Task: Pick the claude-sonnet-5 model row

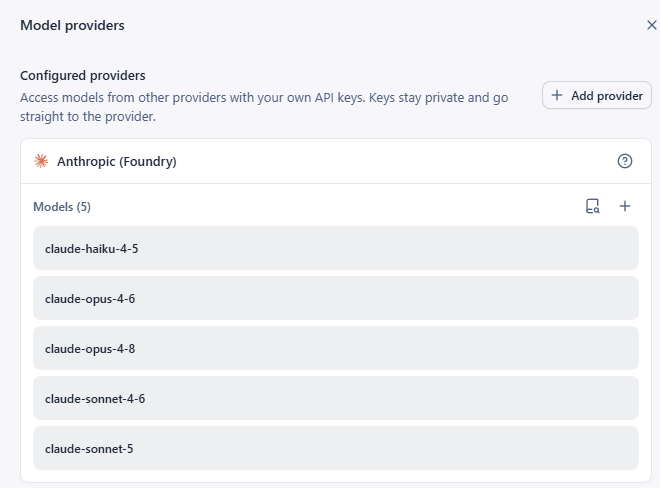Action: 336,448
